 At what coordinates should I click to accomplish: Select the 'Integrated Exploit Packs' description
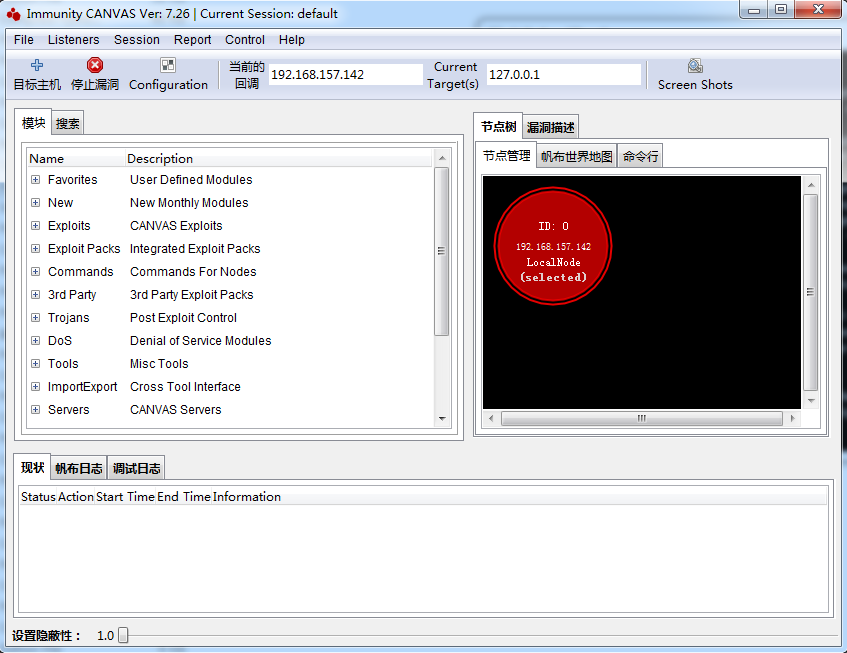[x=195, y=248]
